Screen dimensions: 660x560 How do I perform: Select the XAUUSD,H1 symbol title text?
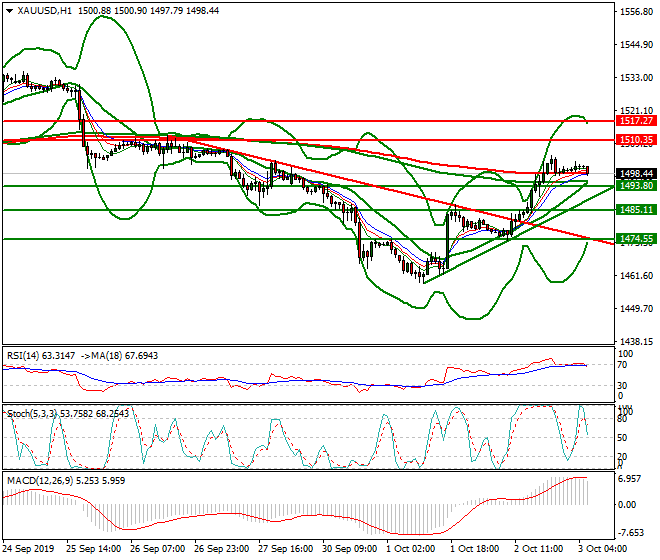click(45, 11)
